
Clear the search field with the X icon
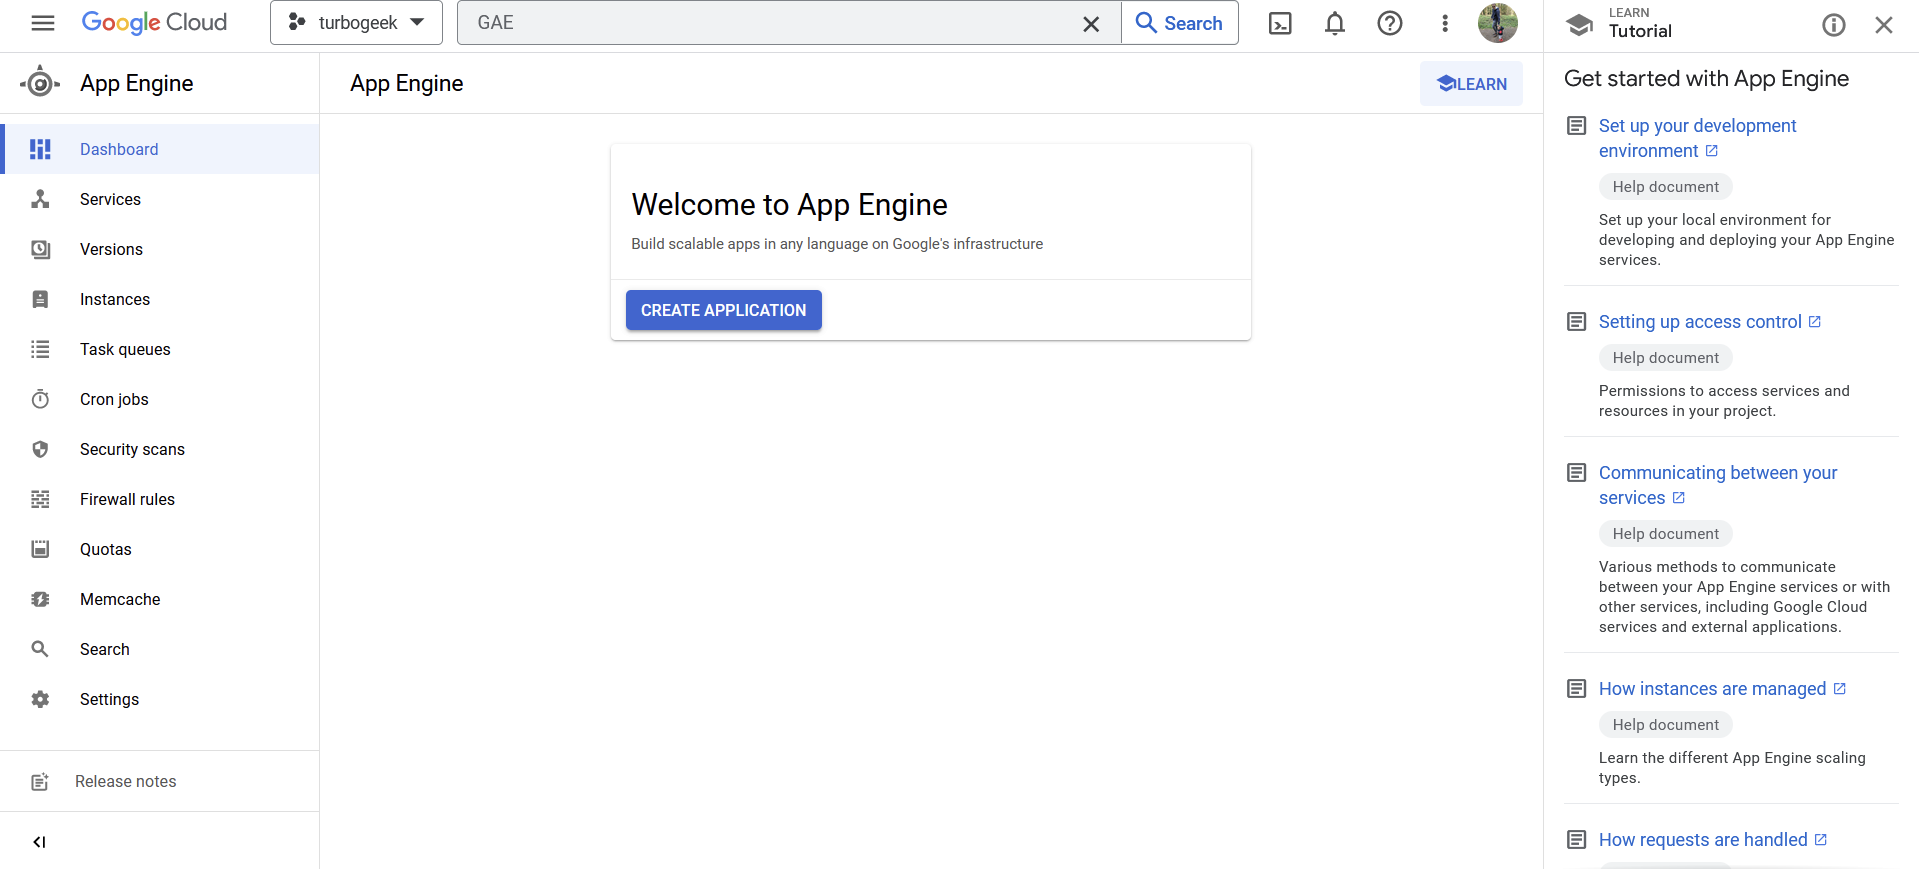pyautogui.click(x=1091, y=24)
